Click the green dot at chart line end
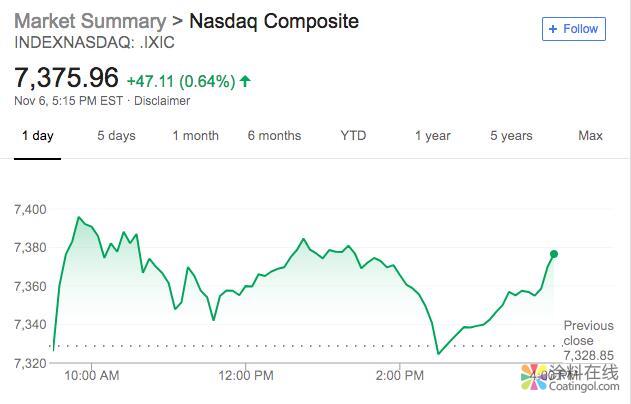 (x=554, y=254)
